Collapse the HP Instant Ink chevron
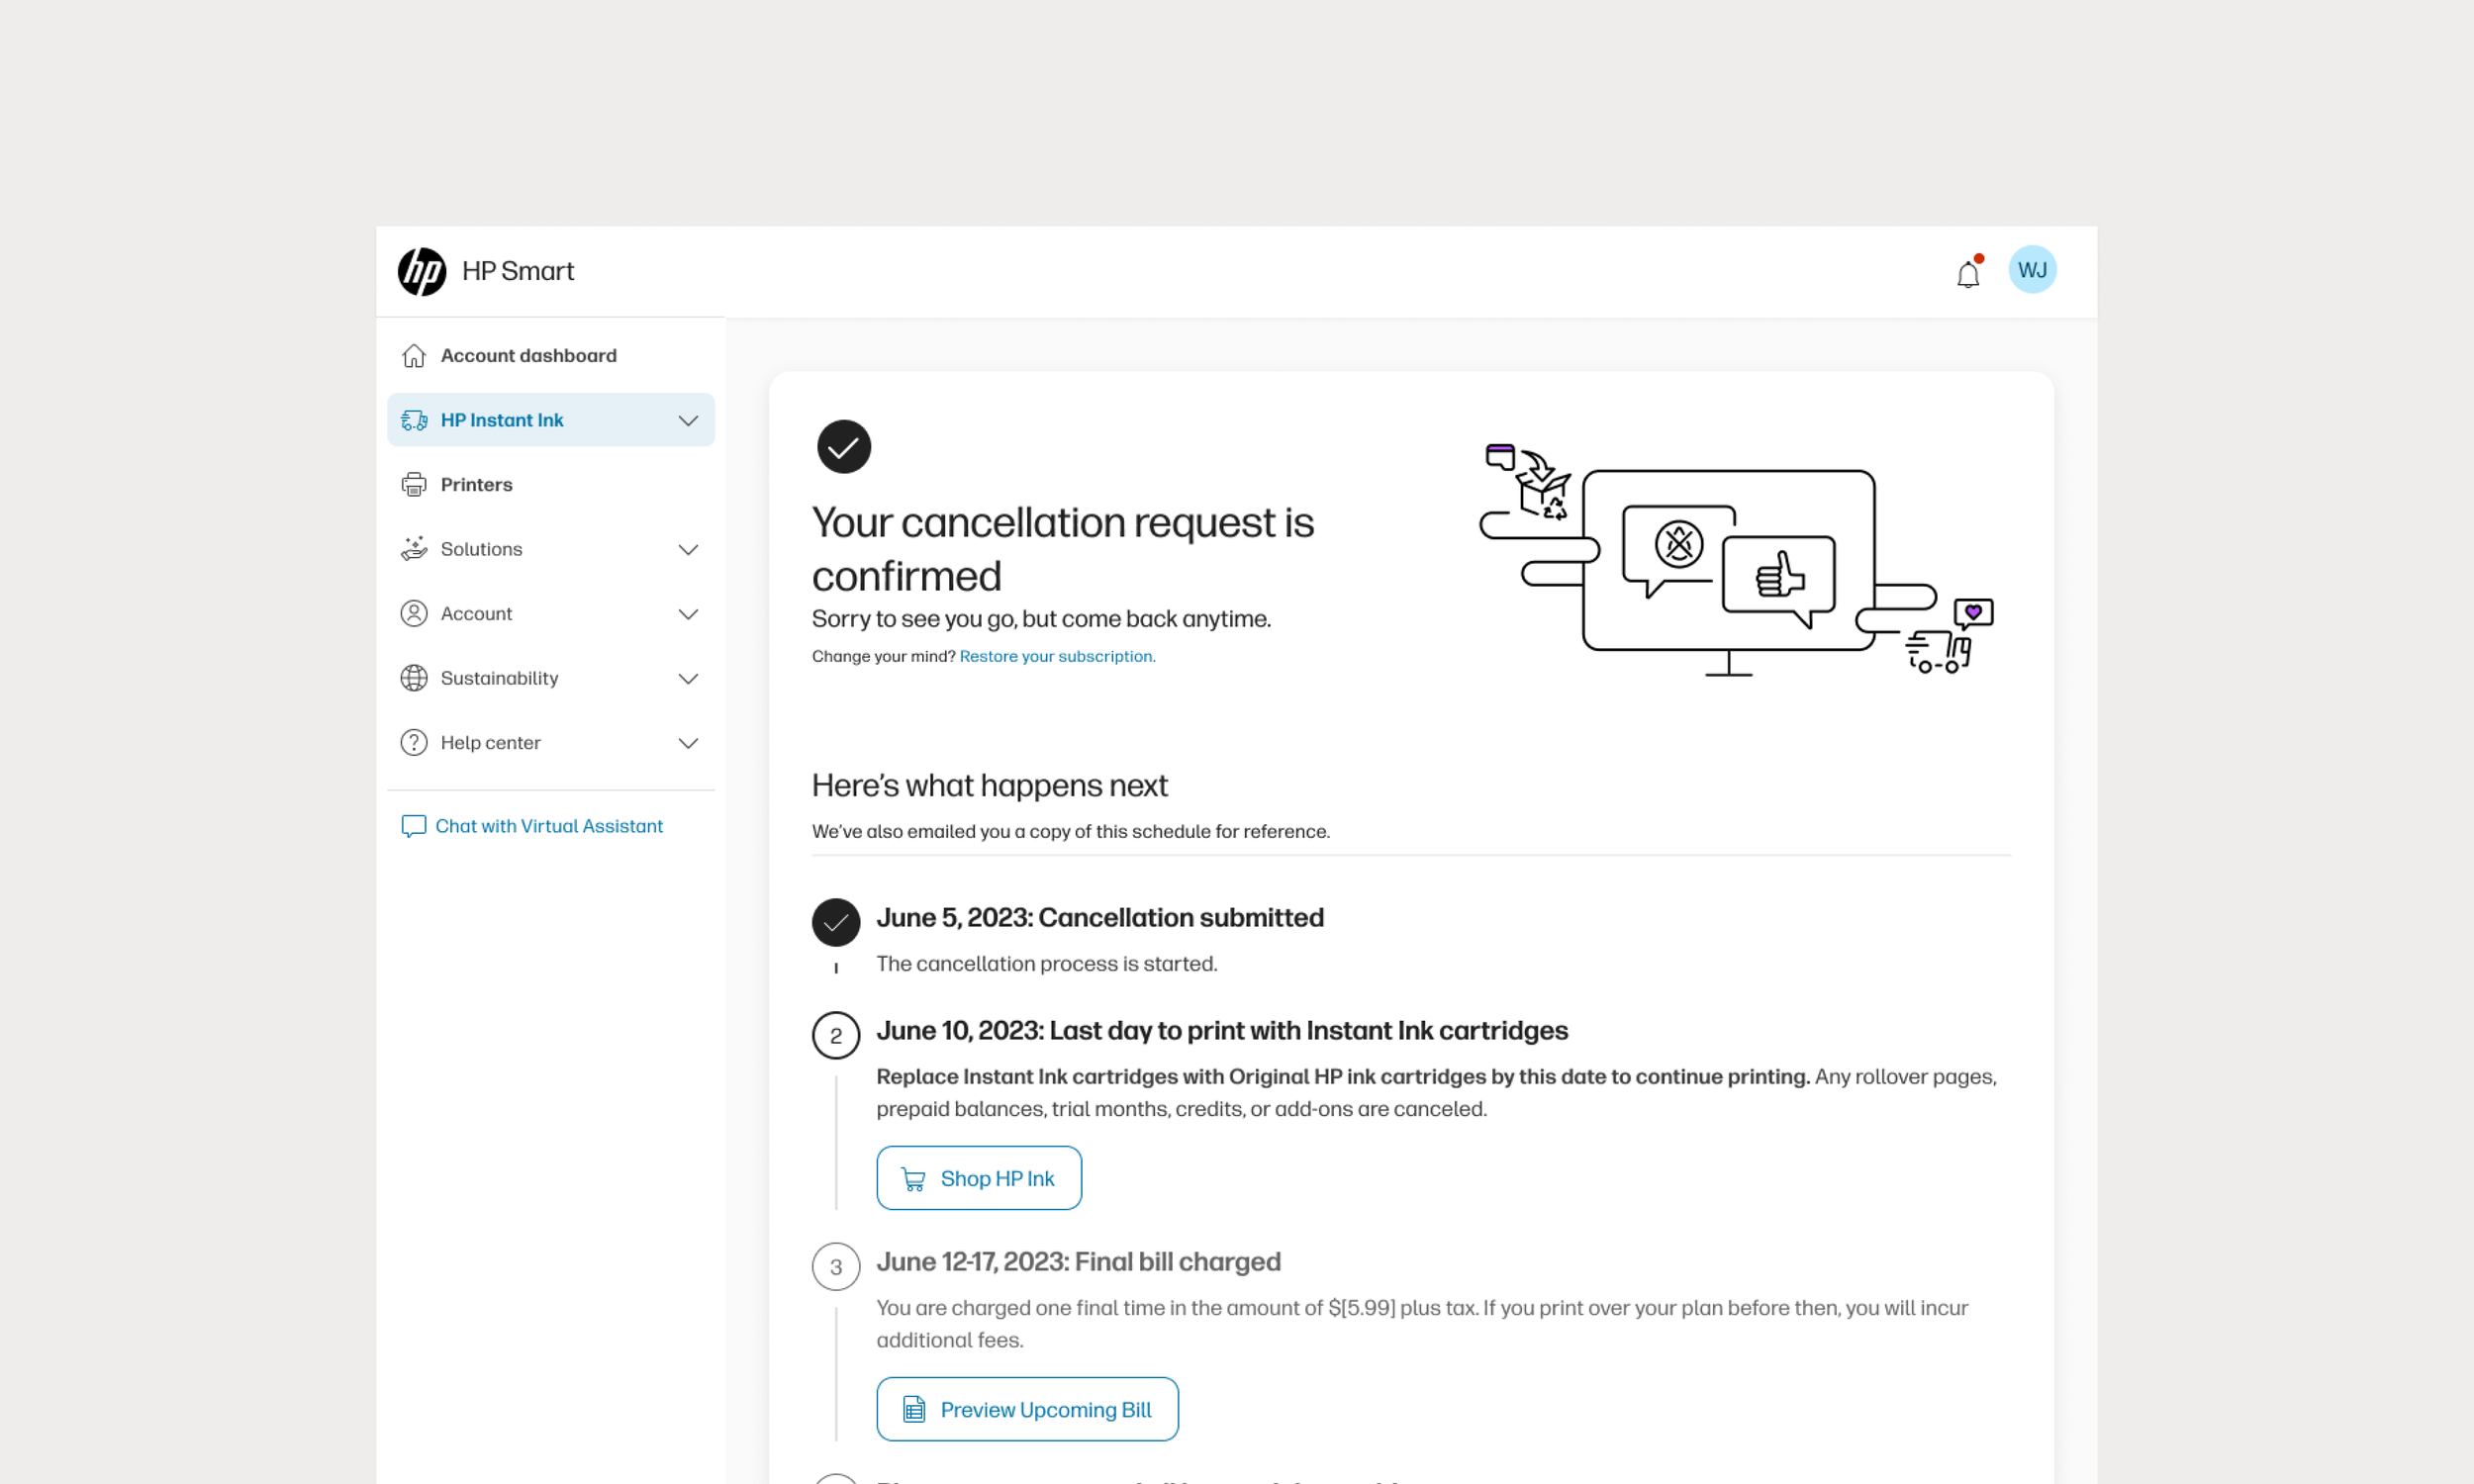 click(x=688, y=421)
